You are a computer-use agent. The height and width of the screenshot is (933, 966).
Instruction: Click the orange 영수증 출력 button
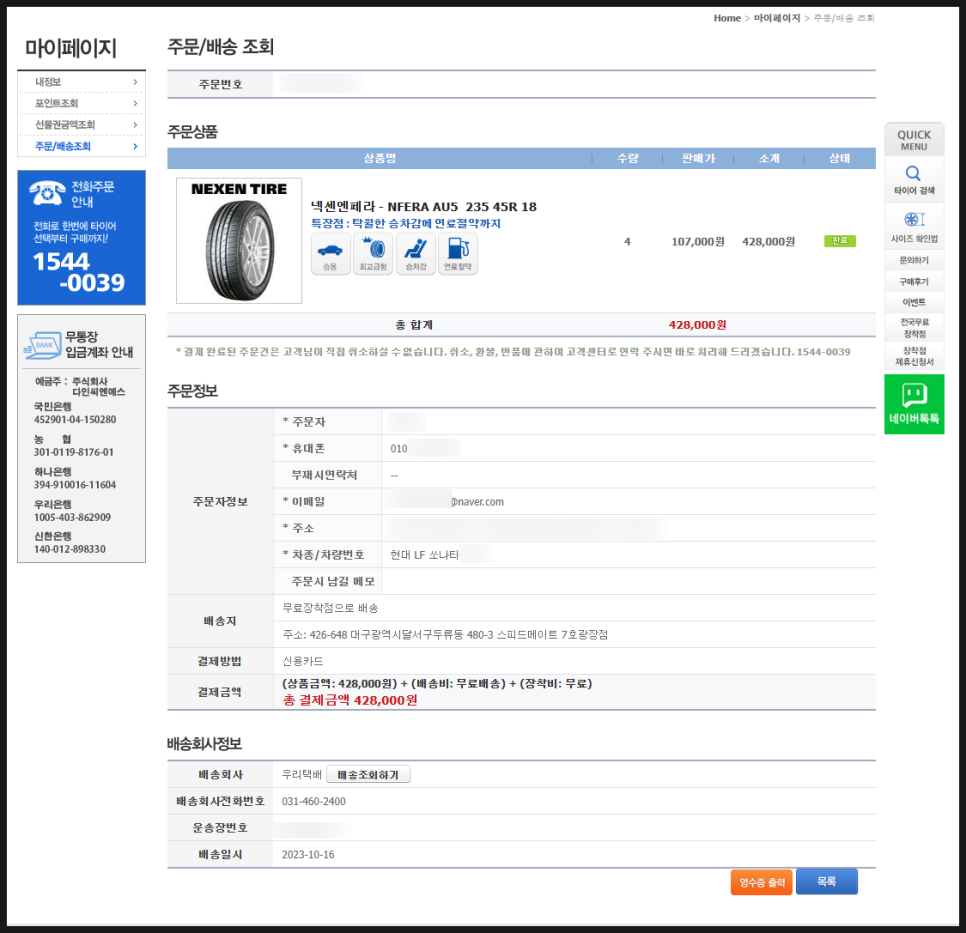(761, 882)
